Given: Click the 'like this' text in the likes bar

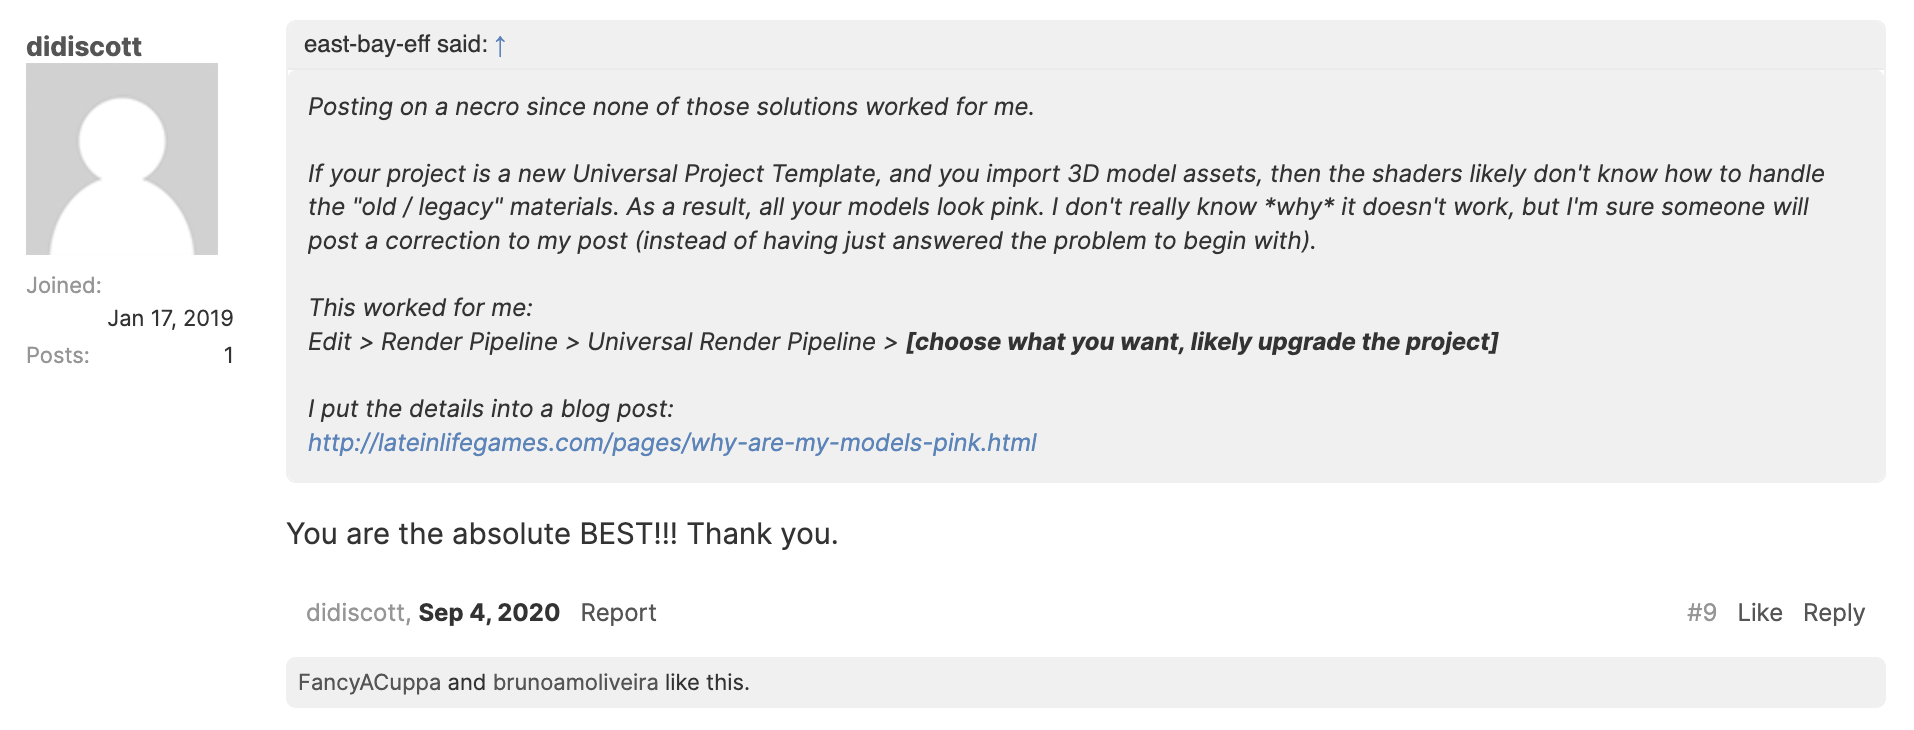Looking at the screenshot, I should tap(707, 682).
